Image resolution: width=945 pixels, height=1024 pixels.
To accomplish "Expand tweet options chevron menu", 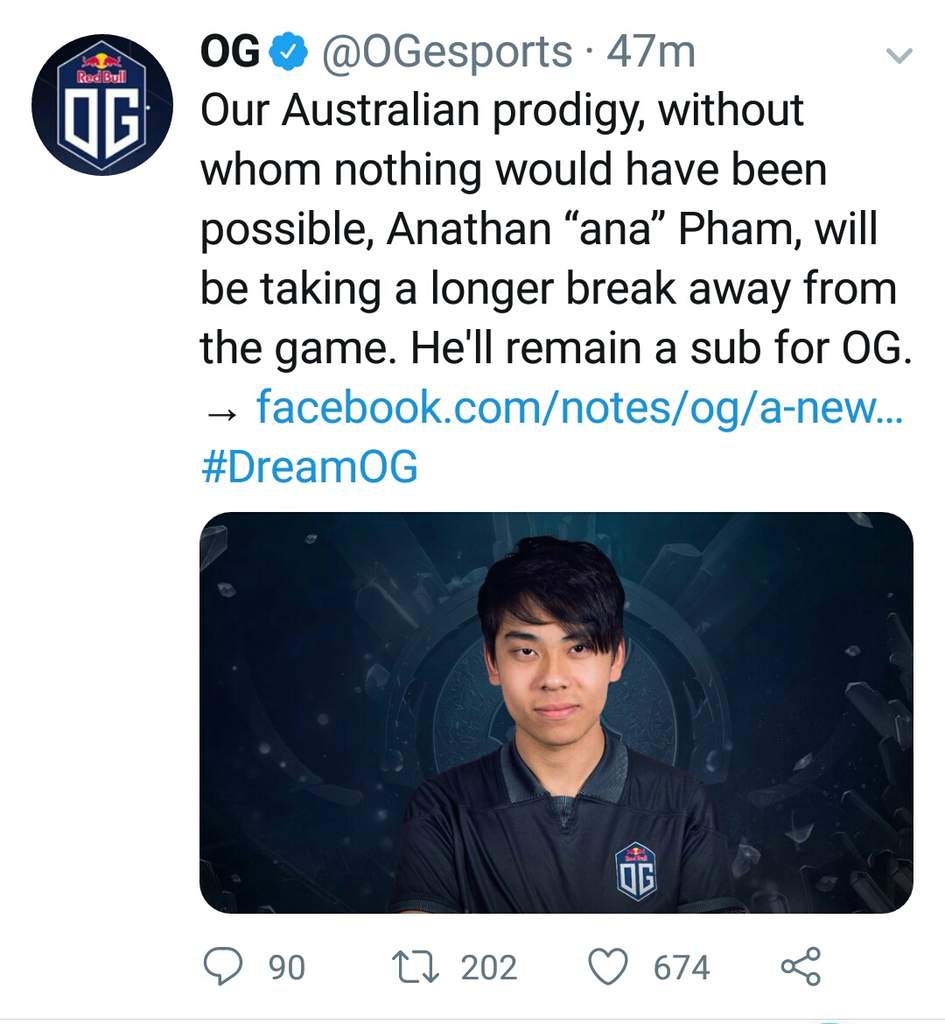I will point(899,56).
